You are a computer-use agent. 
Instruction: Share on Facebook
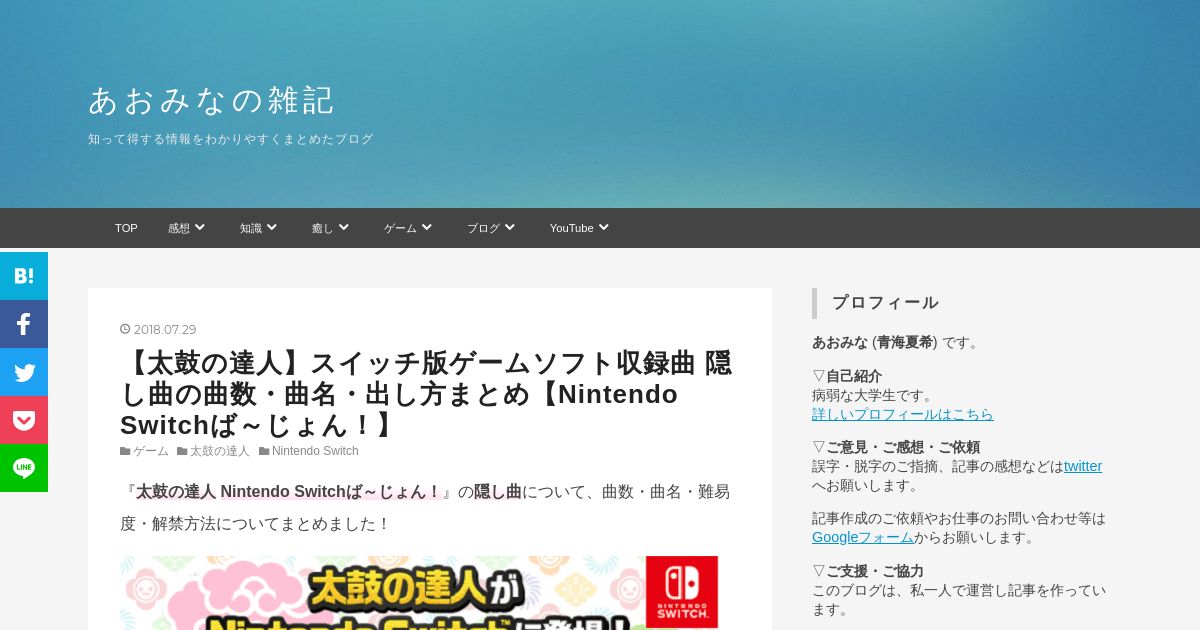coord(24,324)
